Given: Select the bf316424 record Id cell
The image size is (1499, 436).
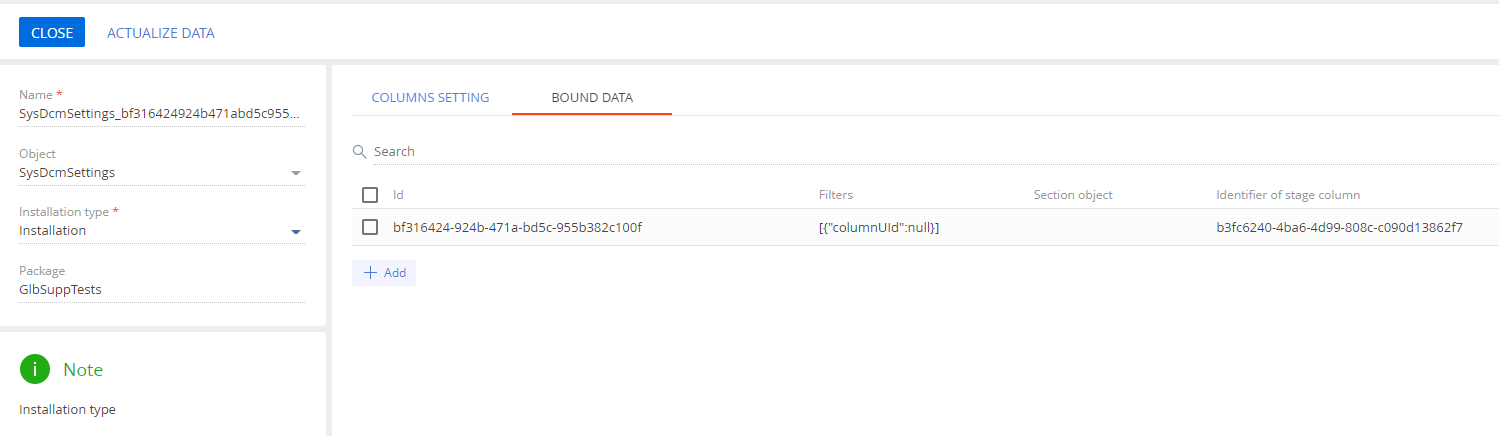Looking at the screenshot, I should 517,227.
